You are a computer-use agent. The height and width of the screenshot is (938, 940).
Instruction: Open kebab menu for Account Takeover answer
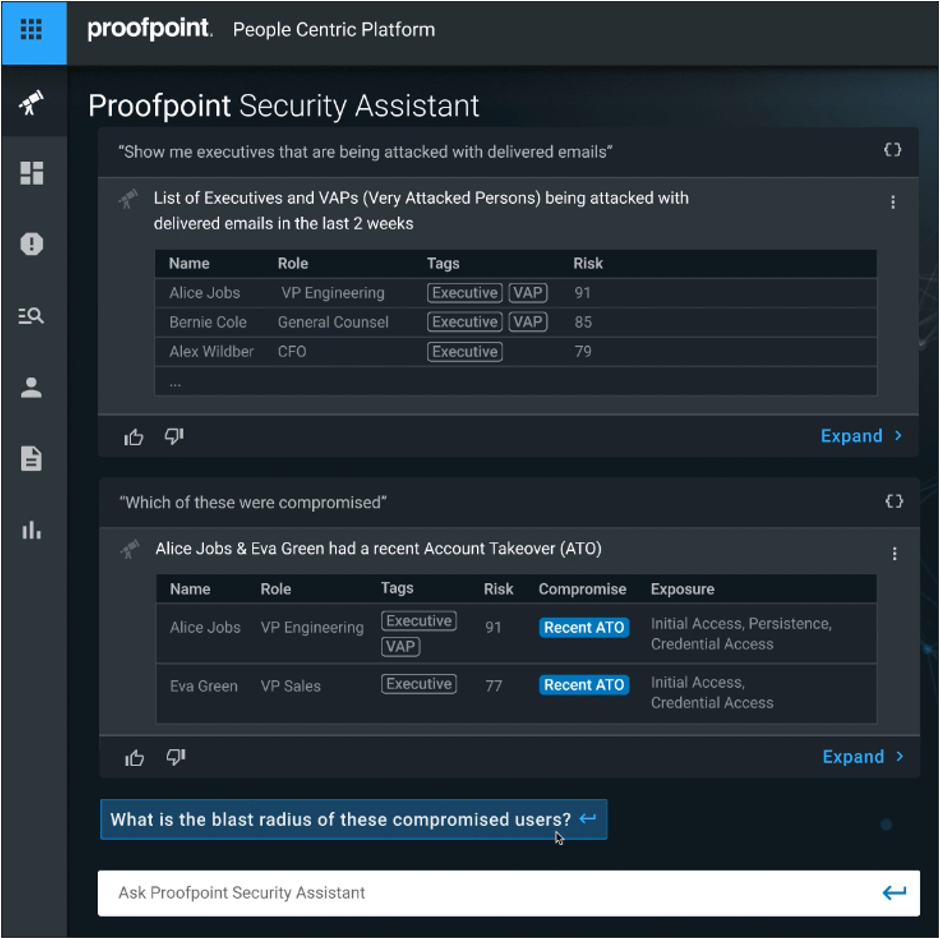click(894, 553)
